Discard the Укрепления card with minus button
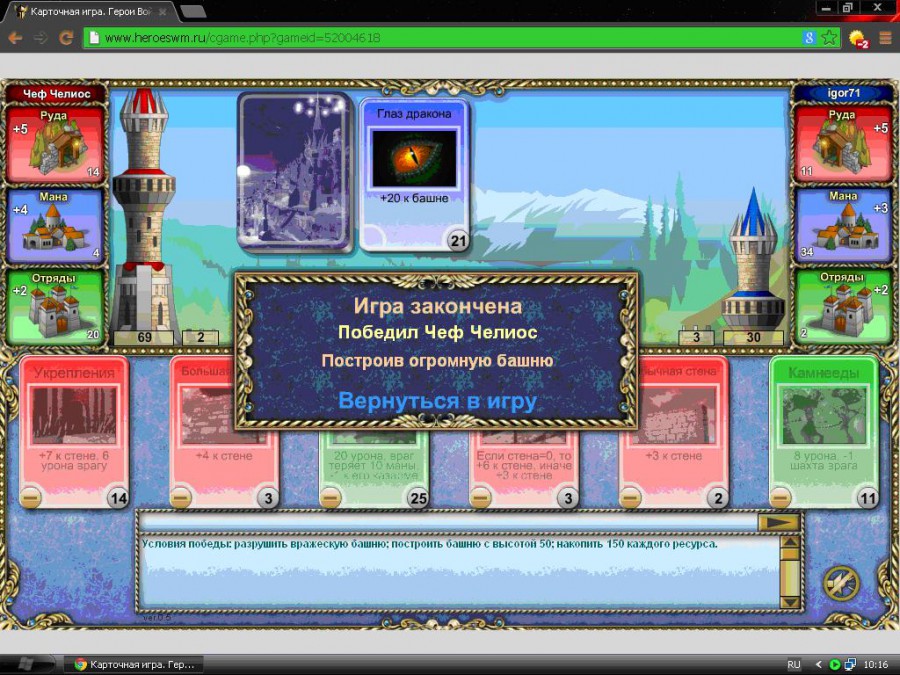Image resolution: width=900 pixels, height=675 pixels. point(30,497)
